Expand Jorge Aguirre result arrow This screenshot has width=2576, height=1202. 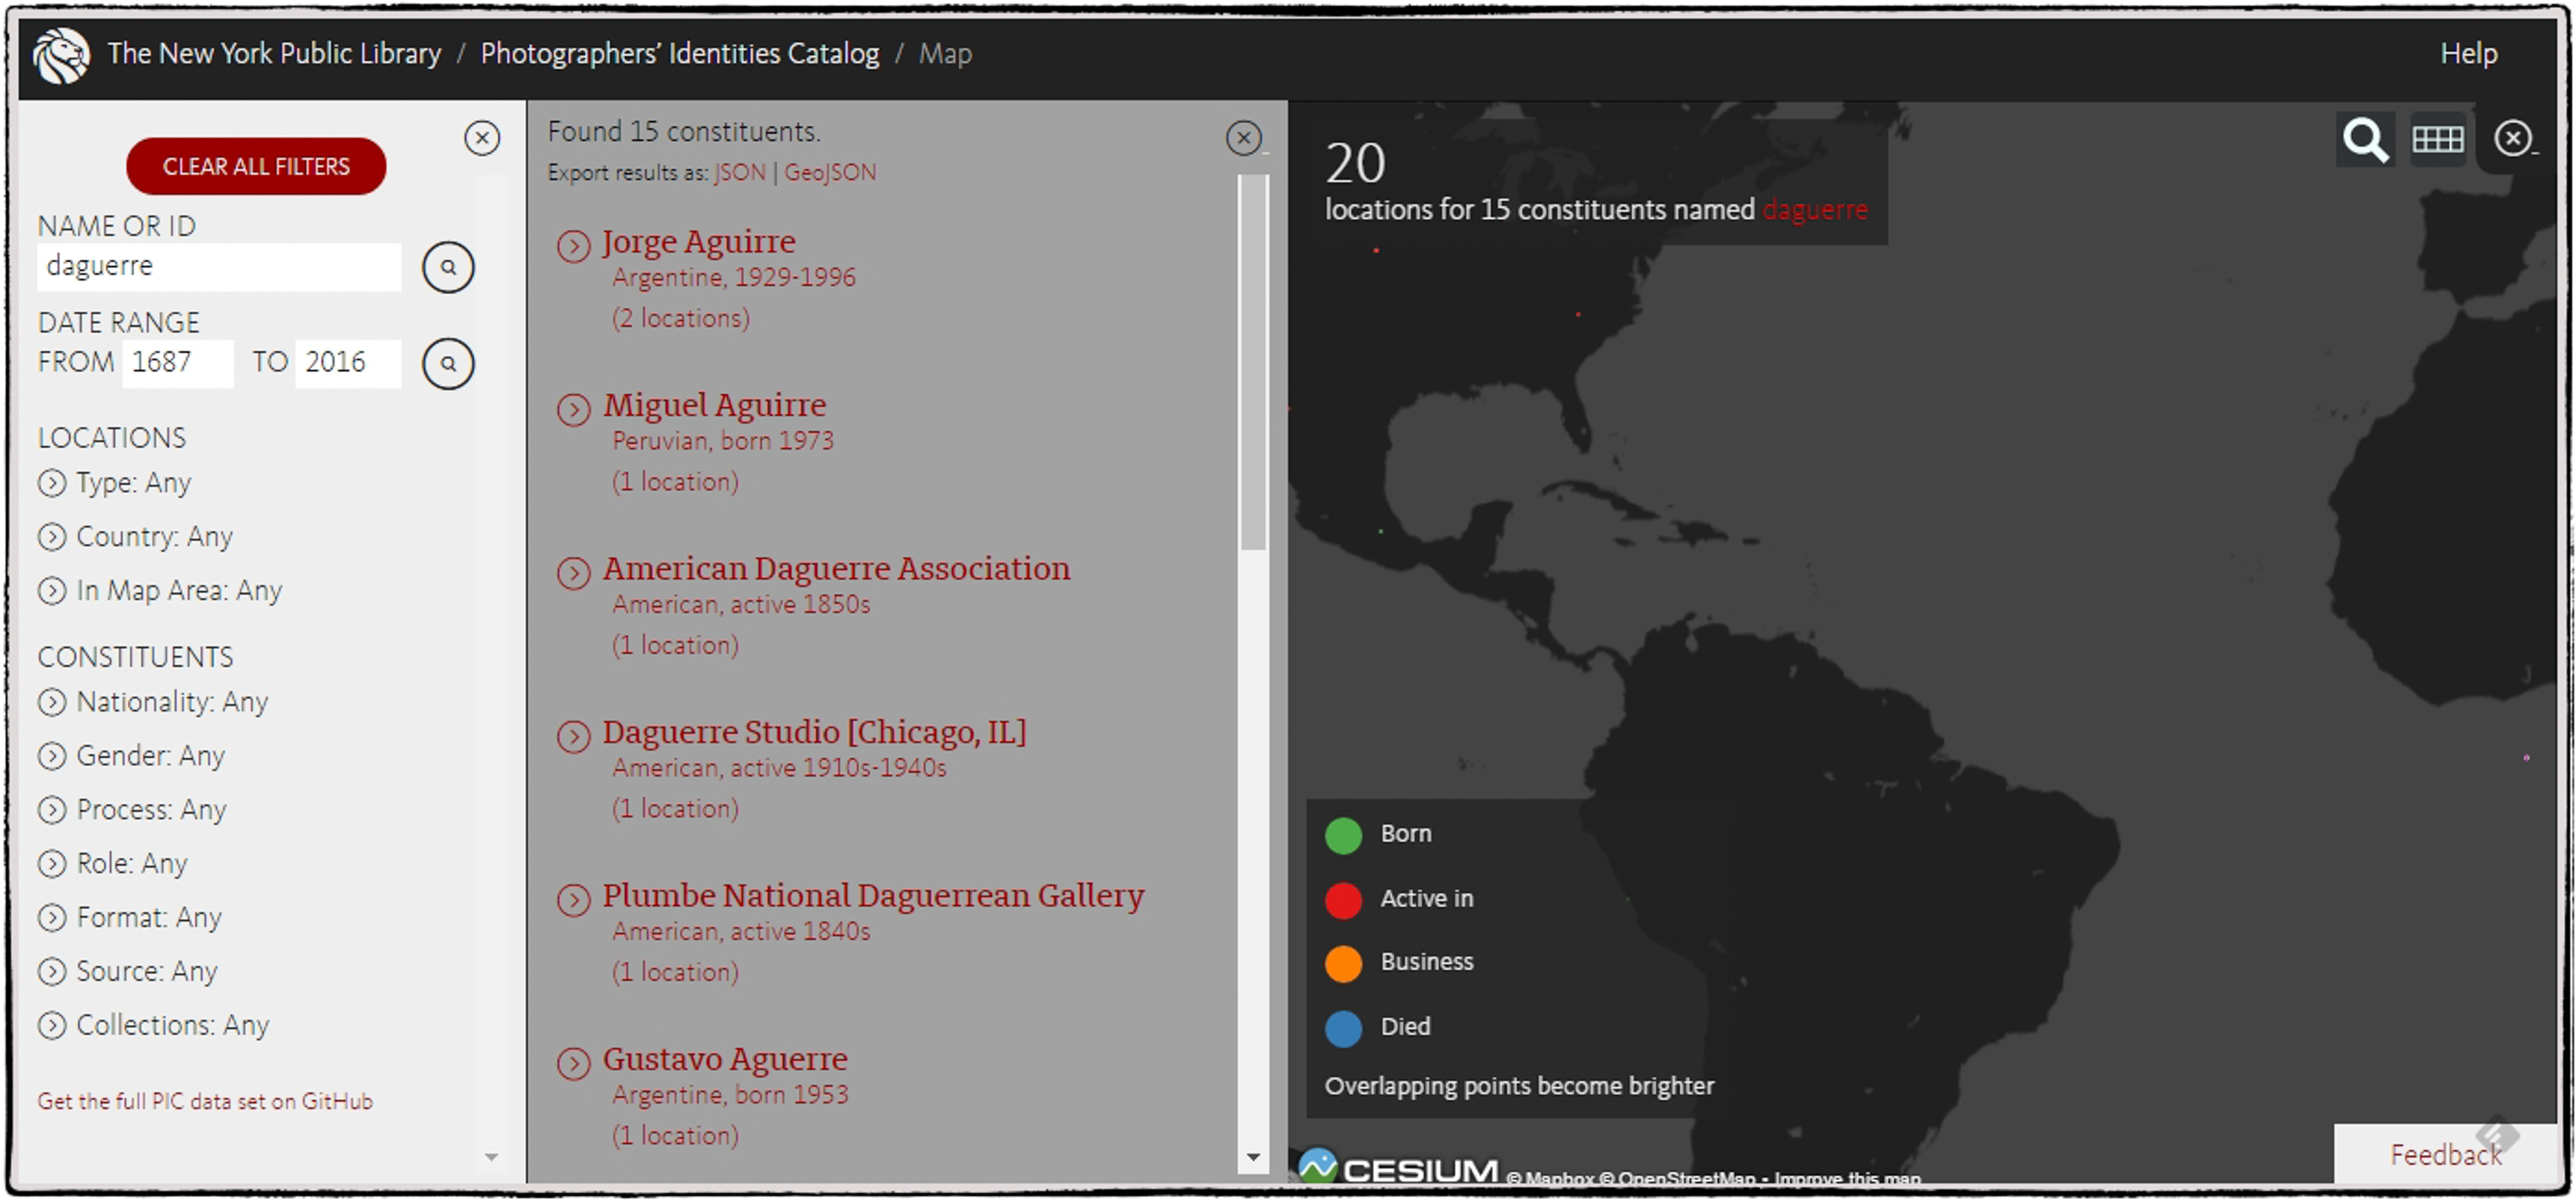[574, 246]
